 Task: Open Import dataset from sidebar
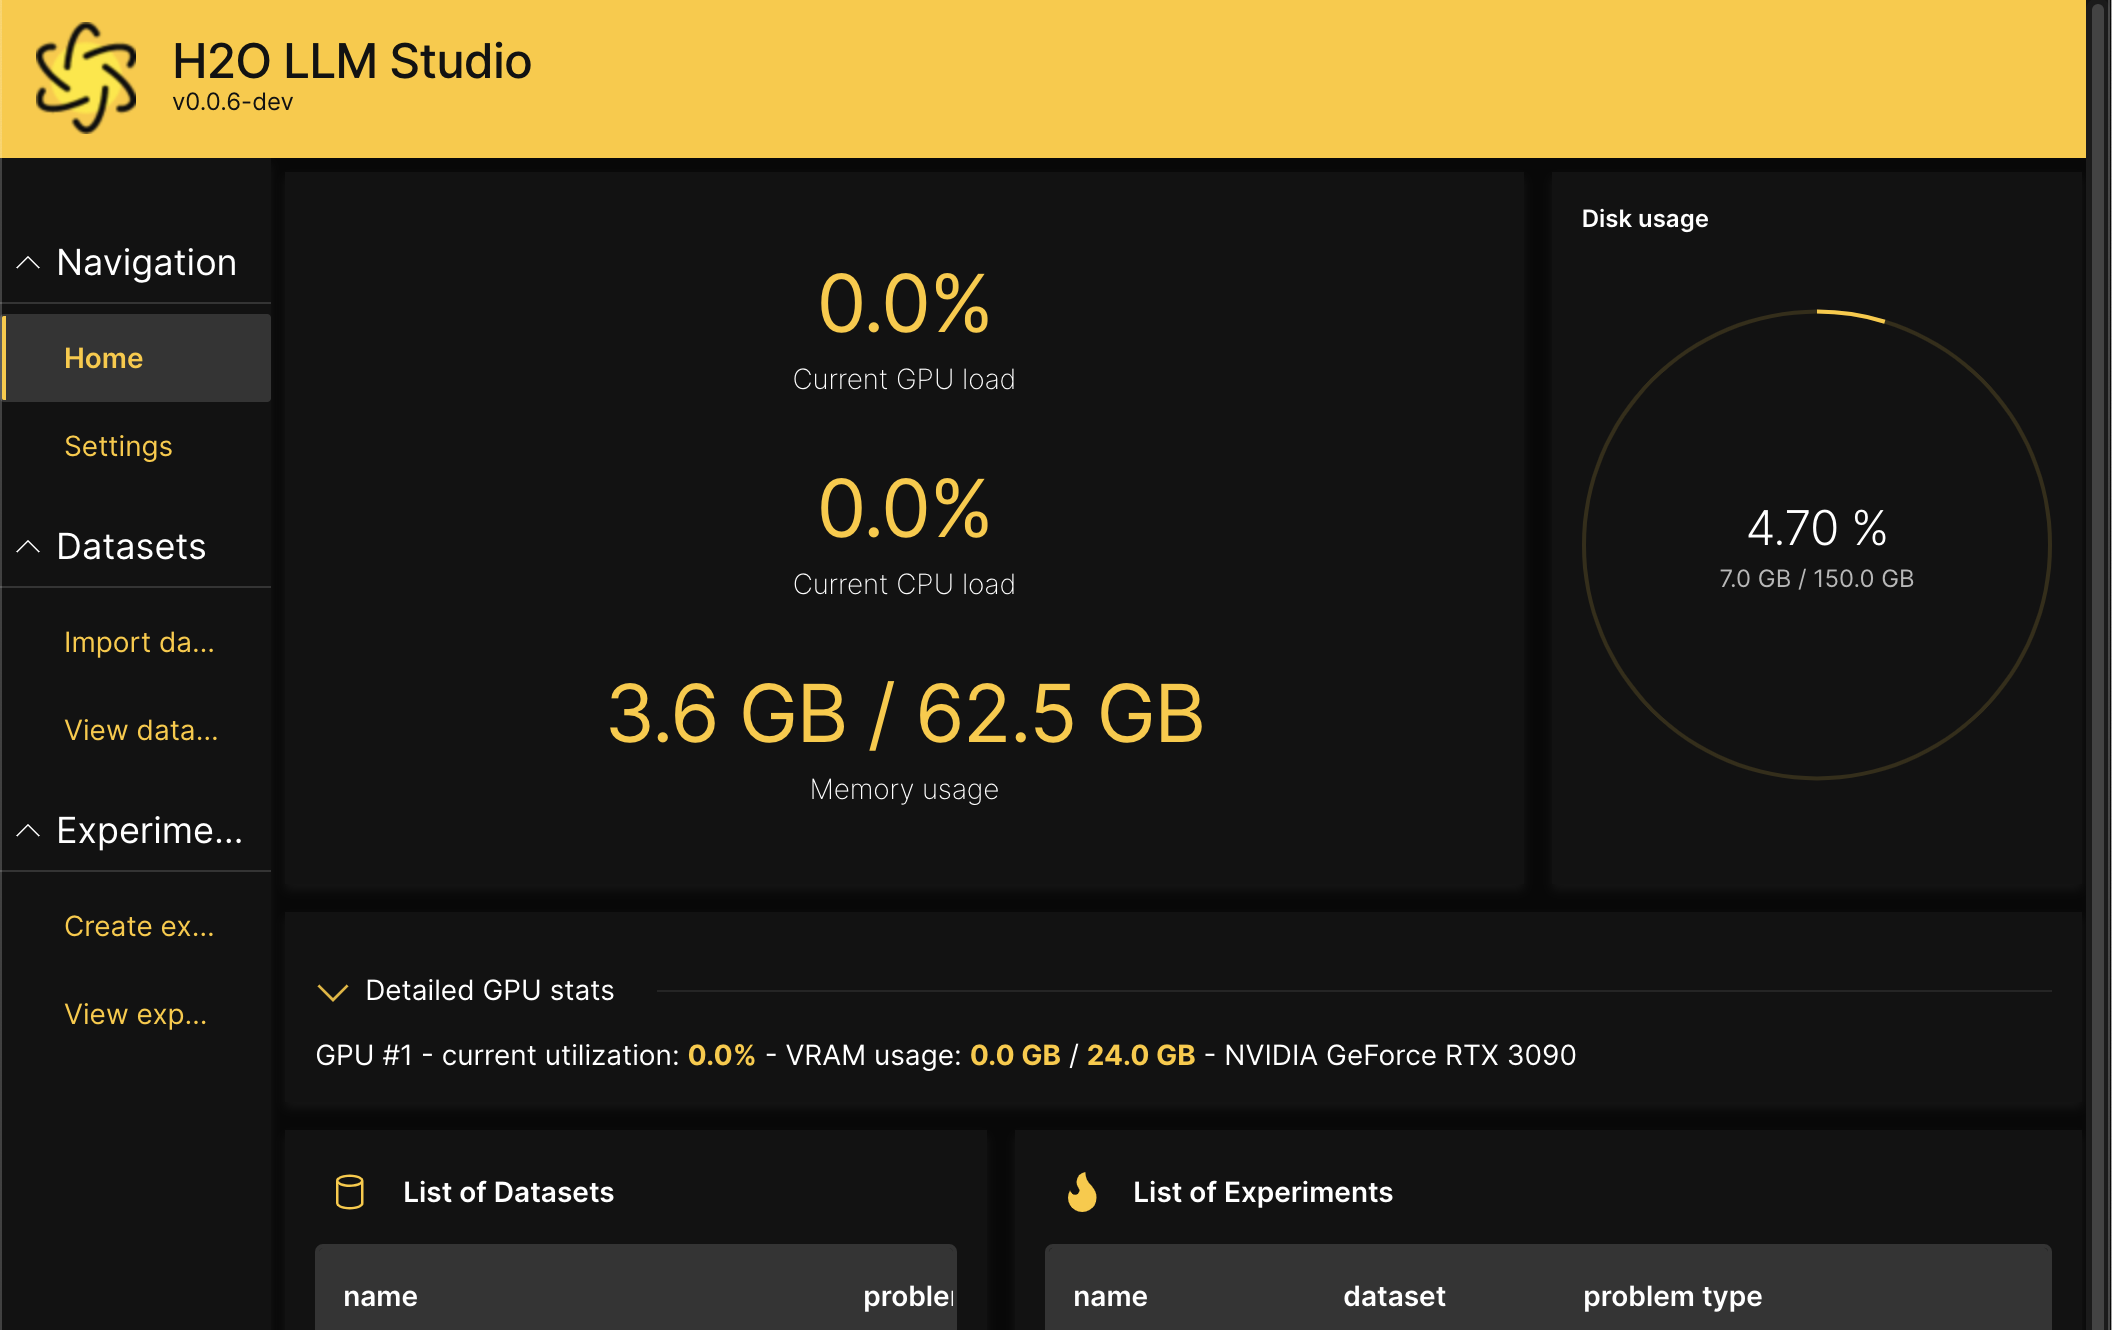click(x=139, y=642)
